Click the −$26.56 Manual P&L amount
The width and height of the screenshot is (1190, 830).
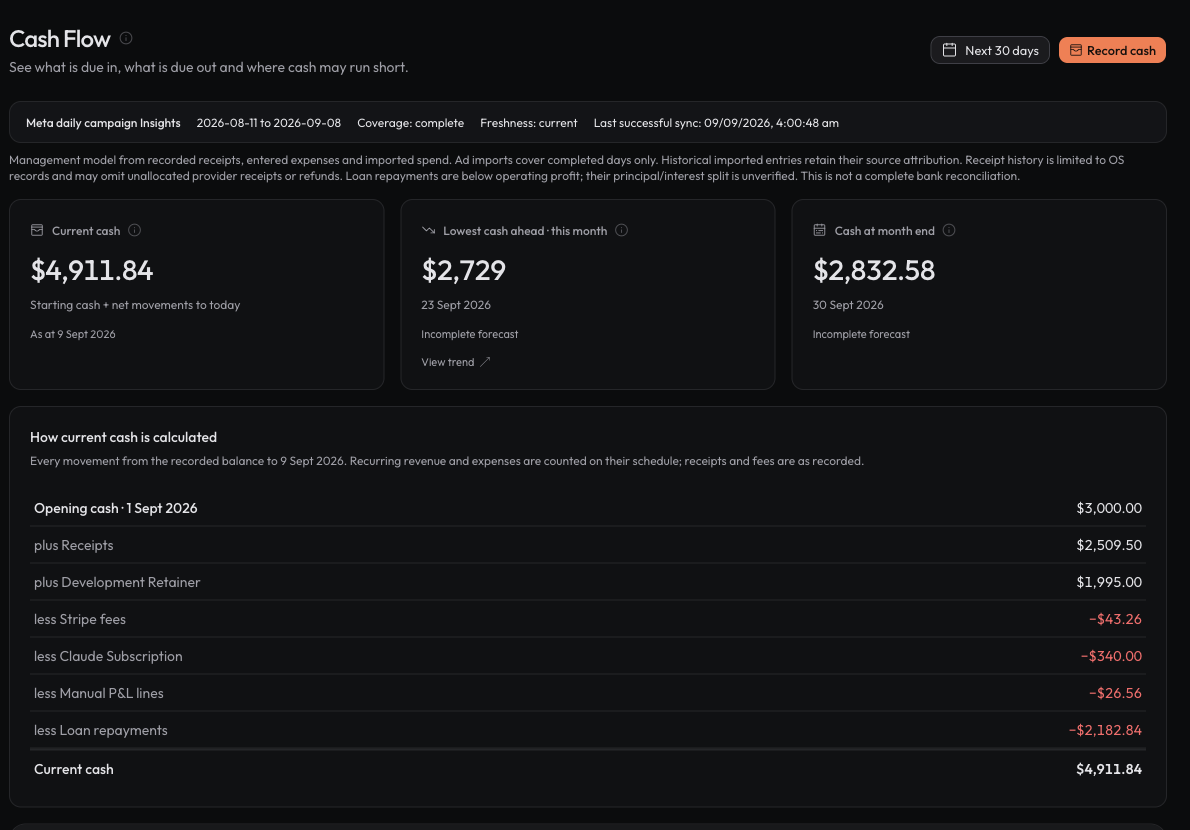1115,693
